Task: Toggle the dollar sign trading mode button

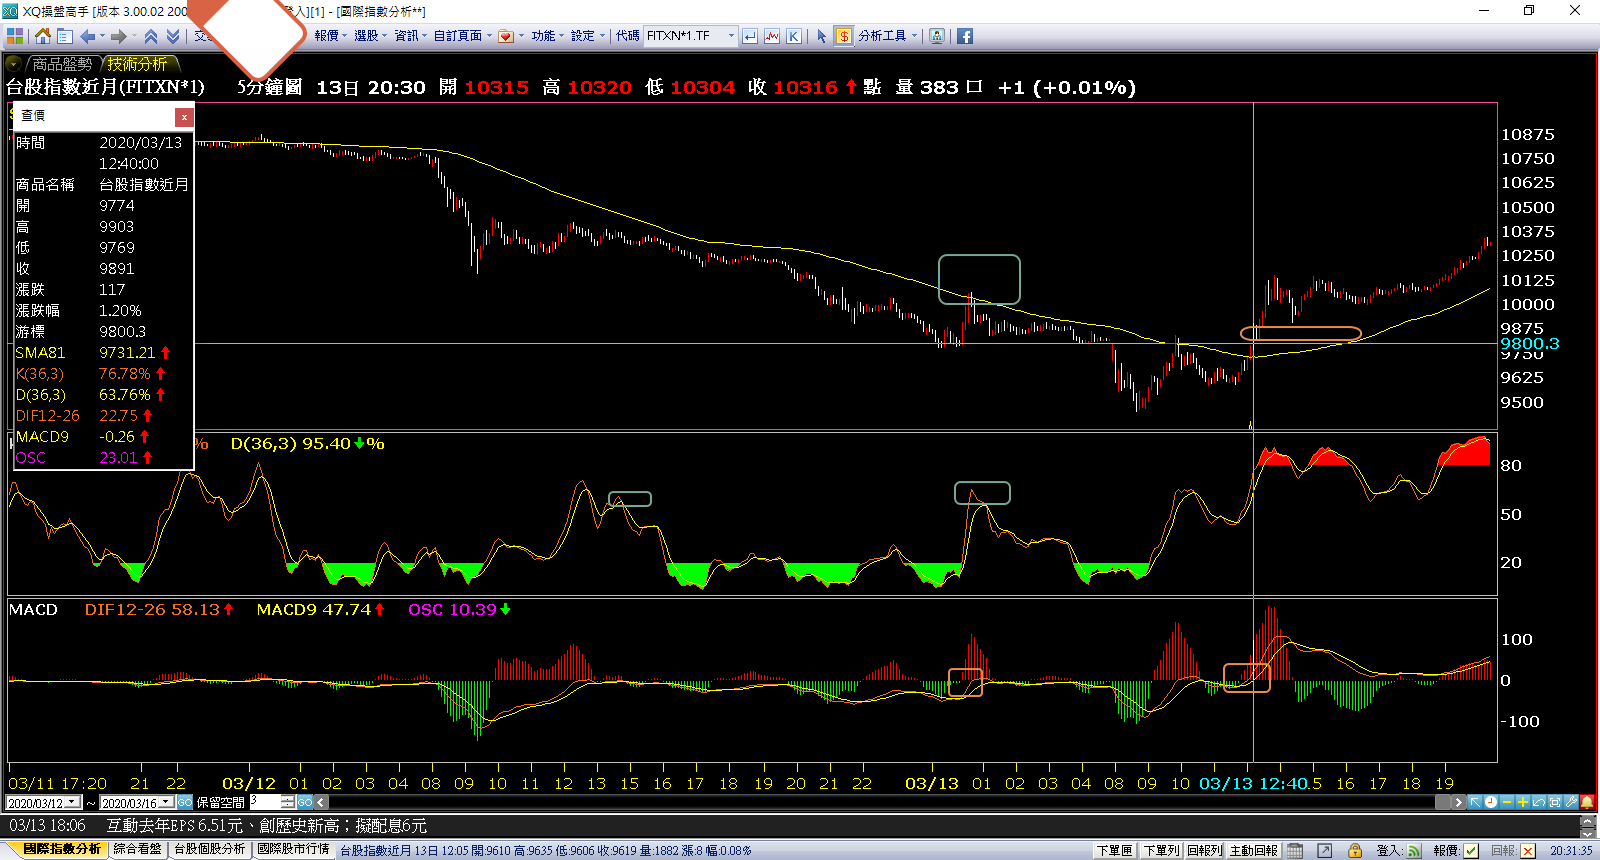Action: 844,36
